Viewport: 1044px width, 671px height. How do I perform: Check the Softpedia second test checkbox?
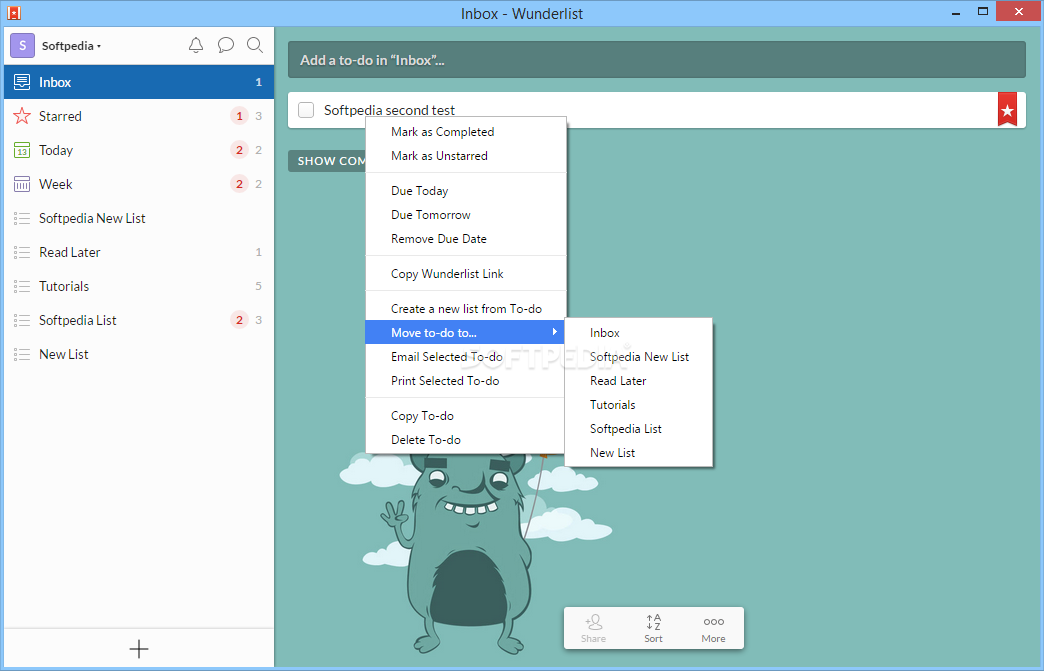coord(306,110)
